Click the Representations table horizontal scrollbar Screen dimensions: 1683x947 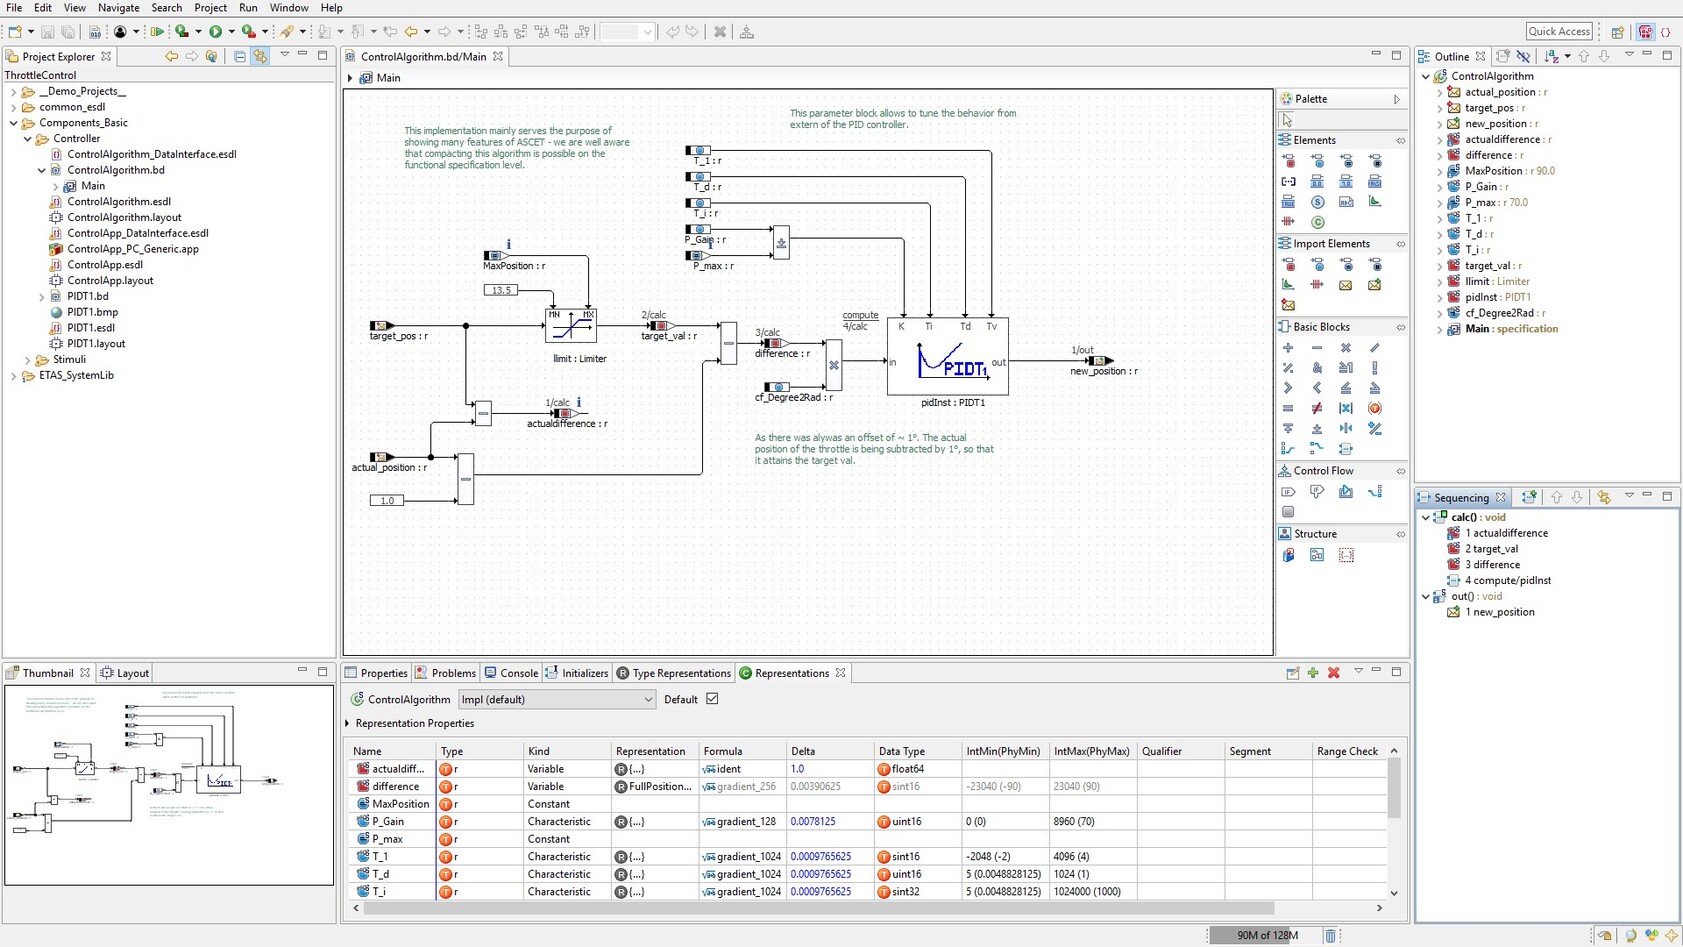pyautogui.click(x=818, y=908)
